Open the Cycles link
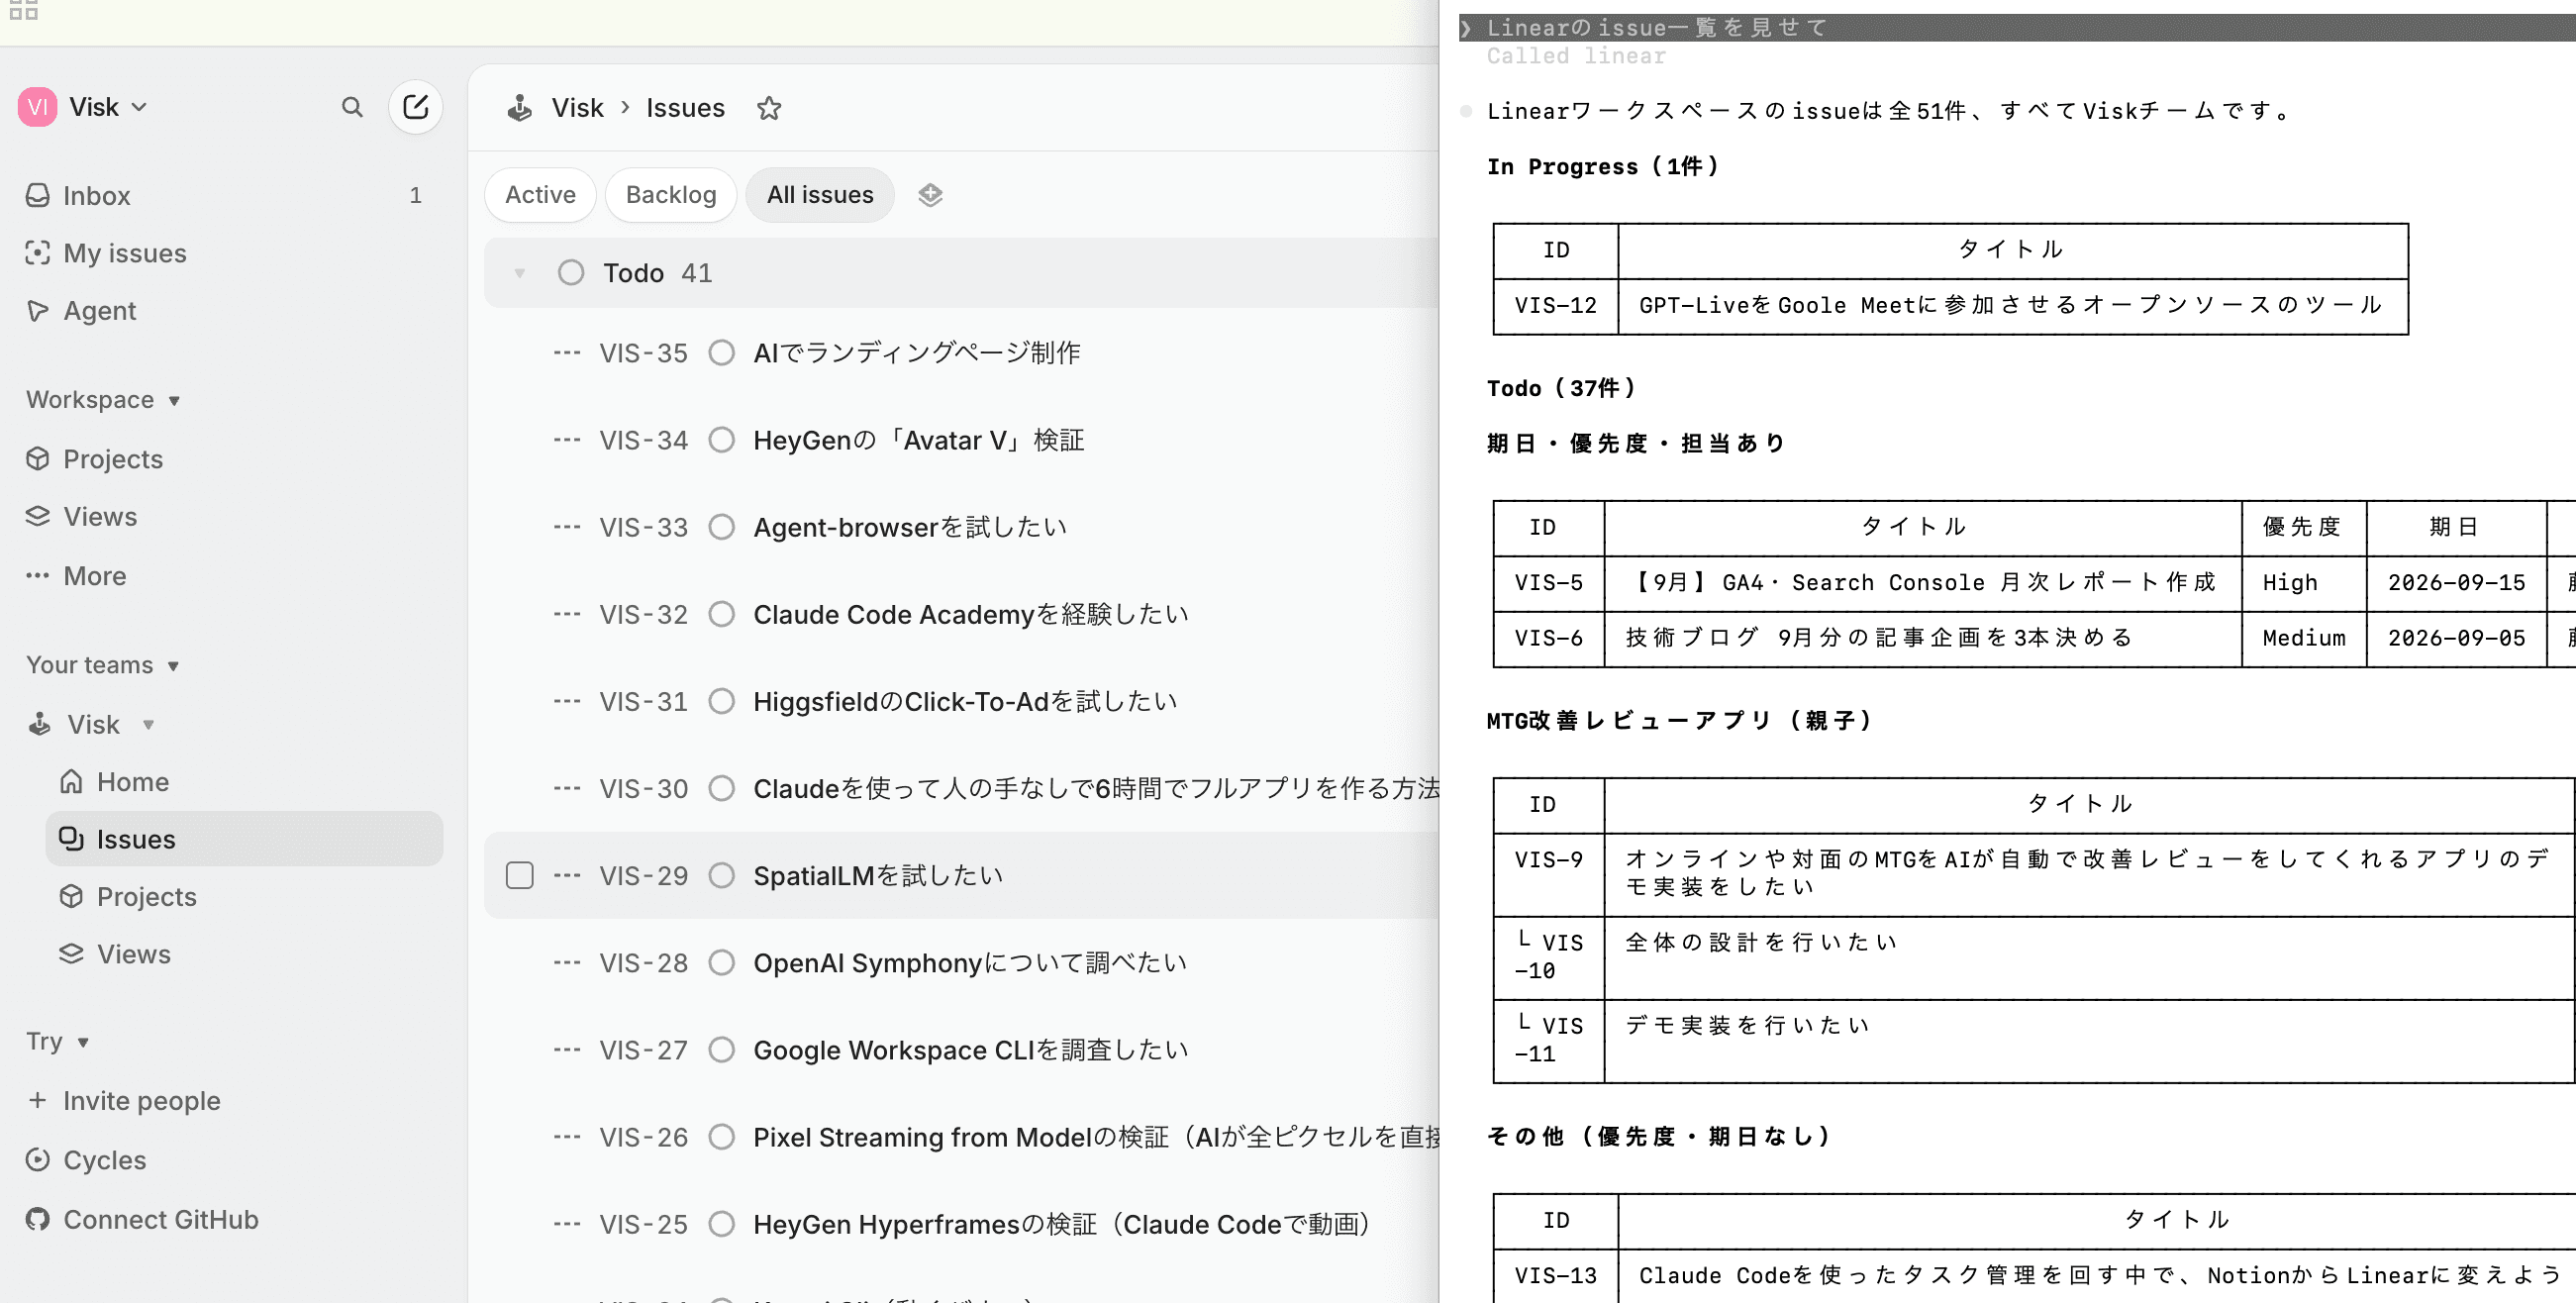The width and height of the screenshot is (2576, 1303). [x=105, y=1160]
